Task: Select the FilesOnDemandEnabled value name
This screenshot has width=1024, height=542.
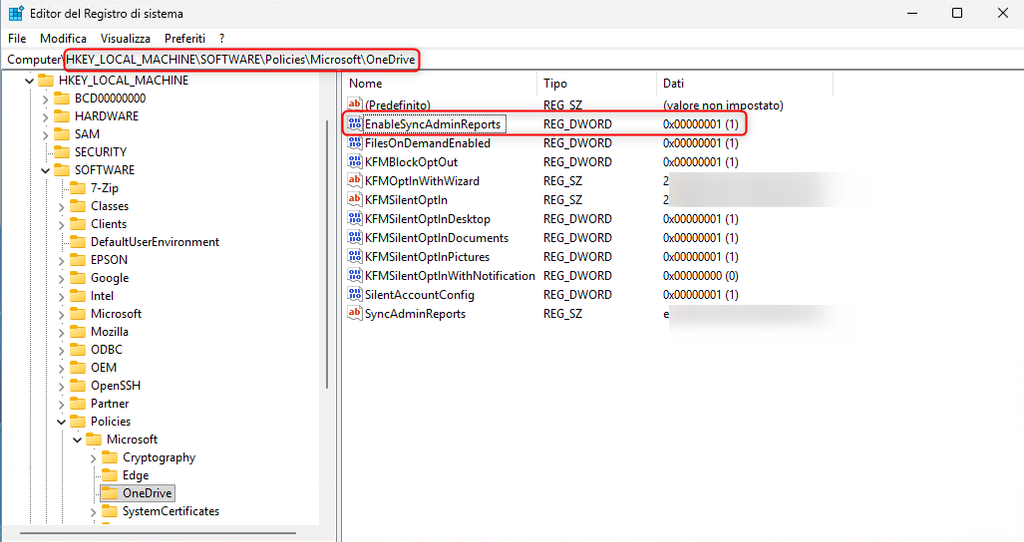Action: point(428,143)
